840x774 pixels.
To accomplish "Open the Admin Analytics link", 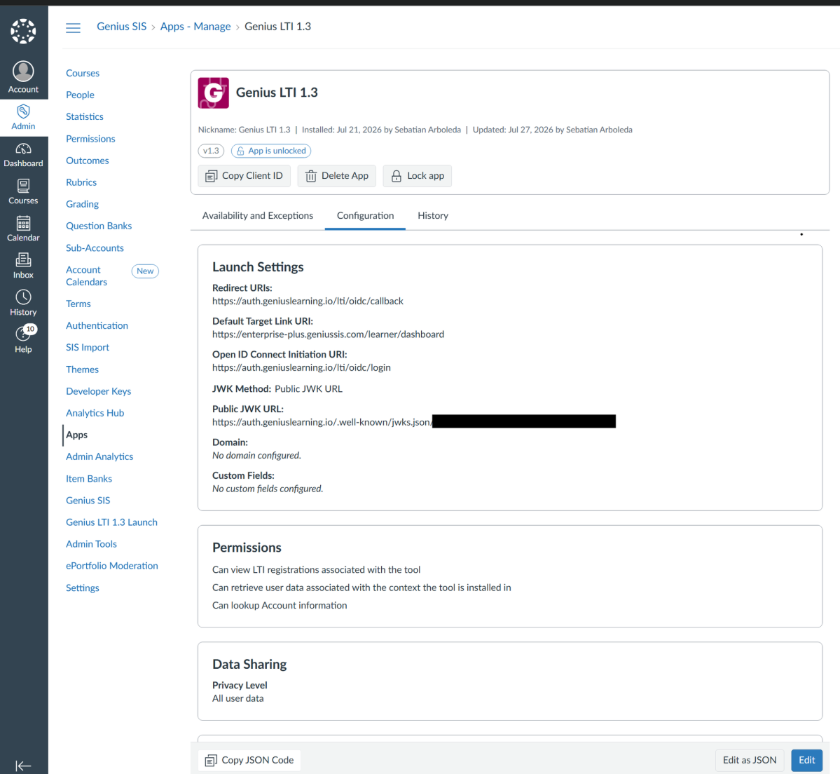I will (99, 457).
